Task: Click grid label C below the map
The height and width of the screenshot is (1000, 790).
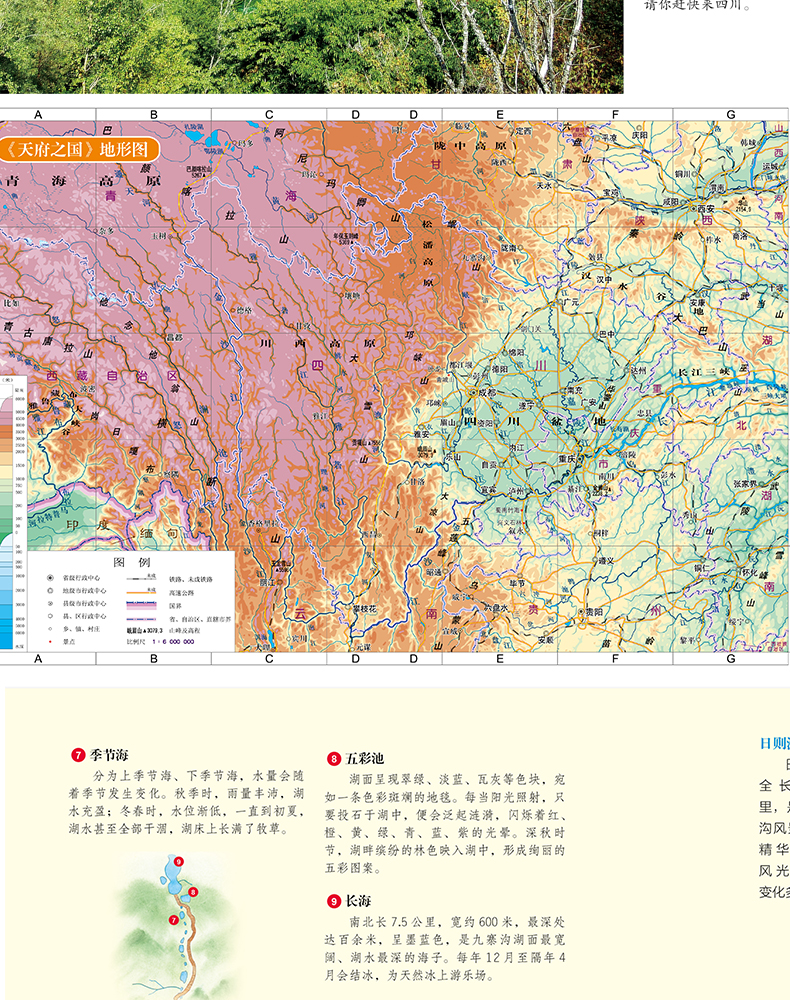Action: pos(269,659)
